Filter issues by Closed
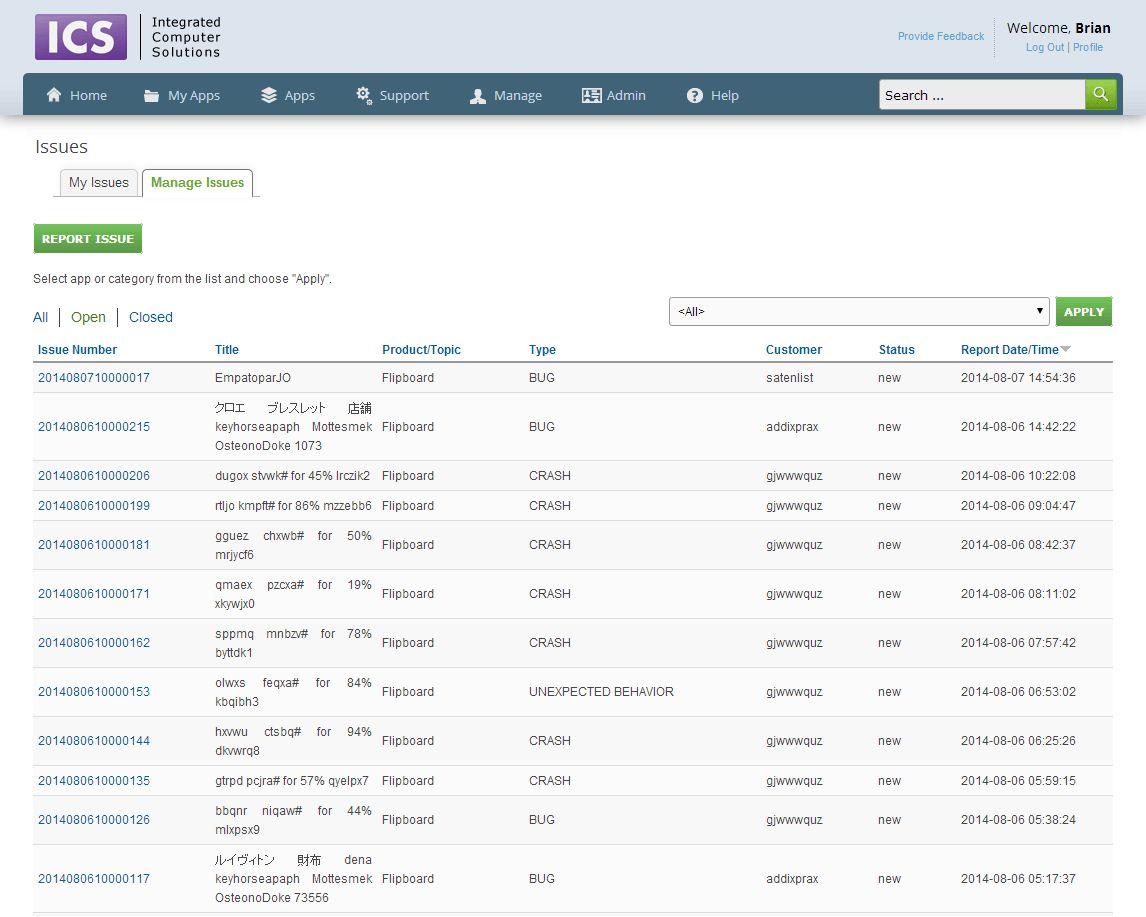 coord(151,317)
